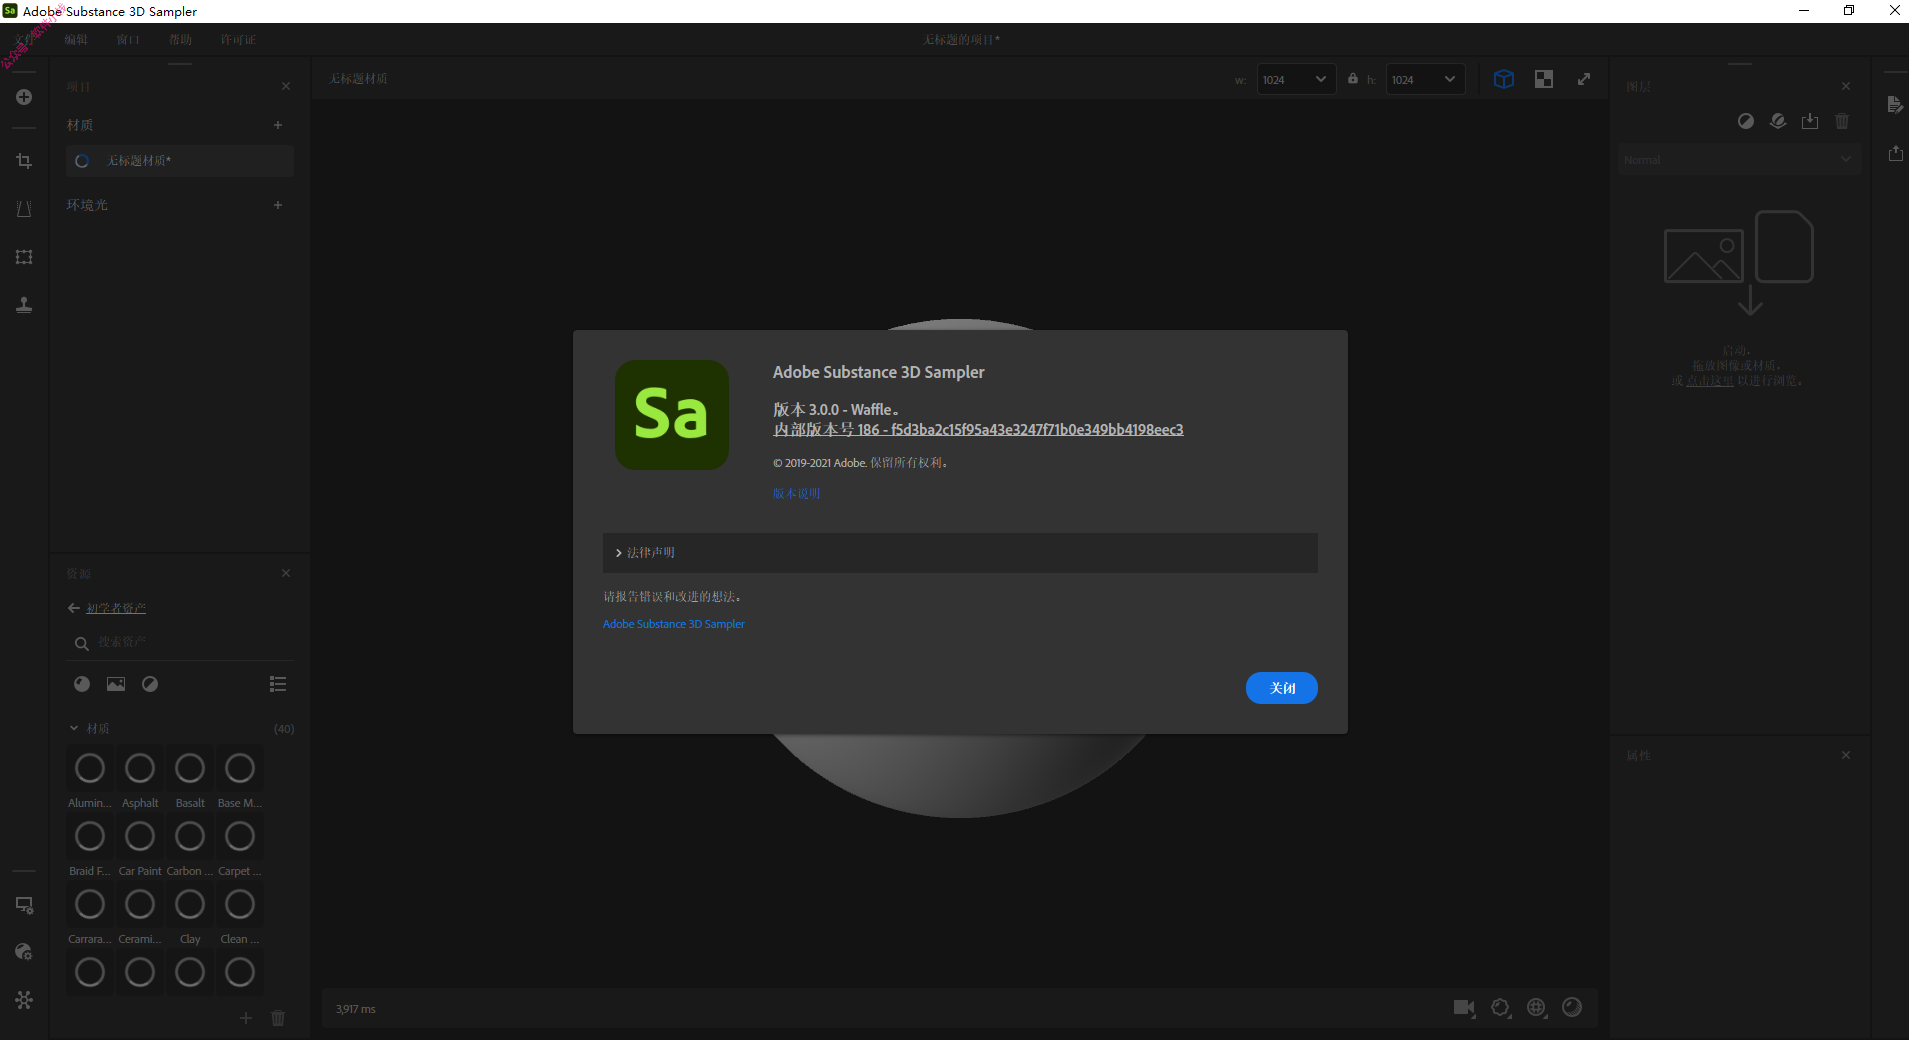Select the Asphalt material thumbnail
1909x1040 pixels.
coord(140,768)
